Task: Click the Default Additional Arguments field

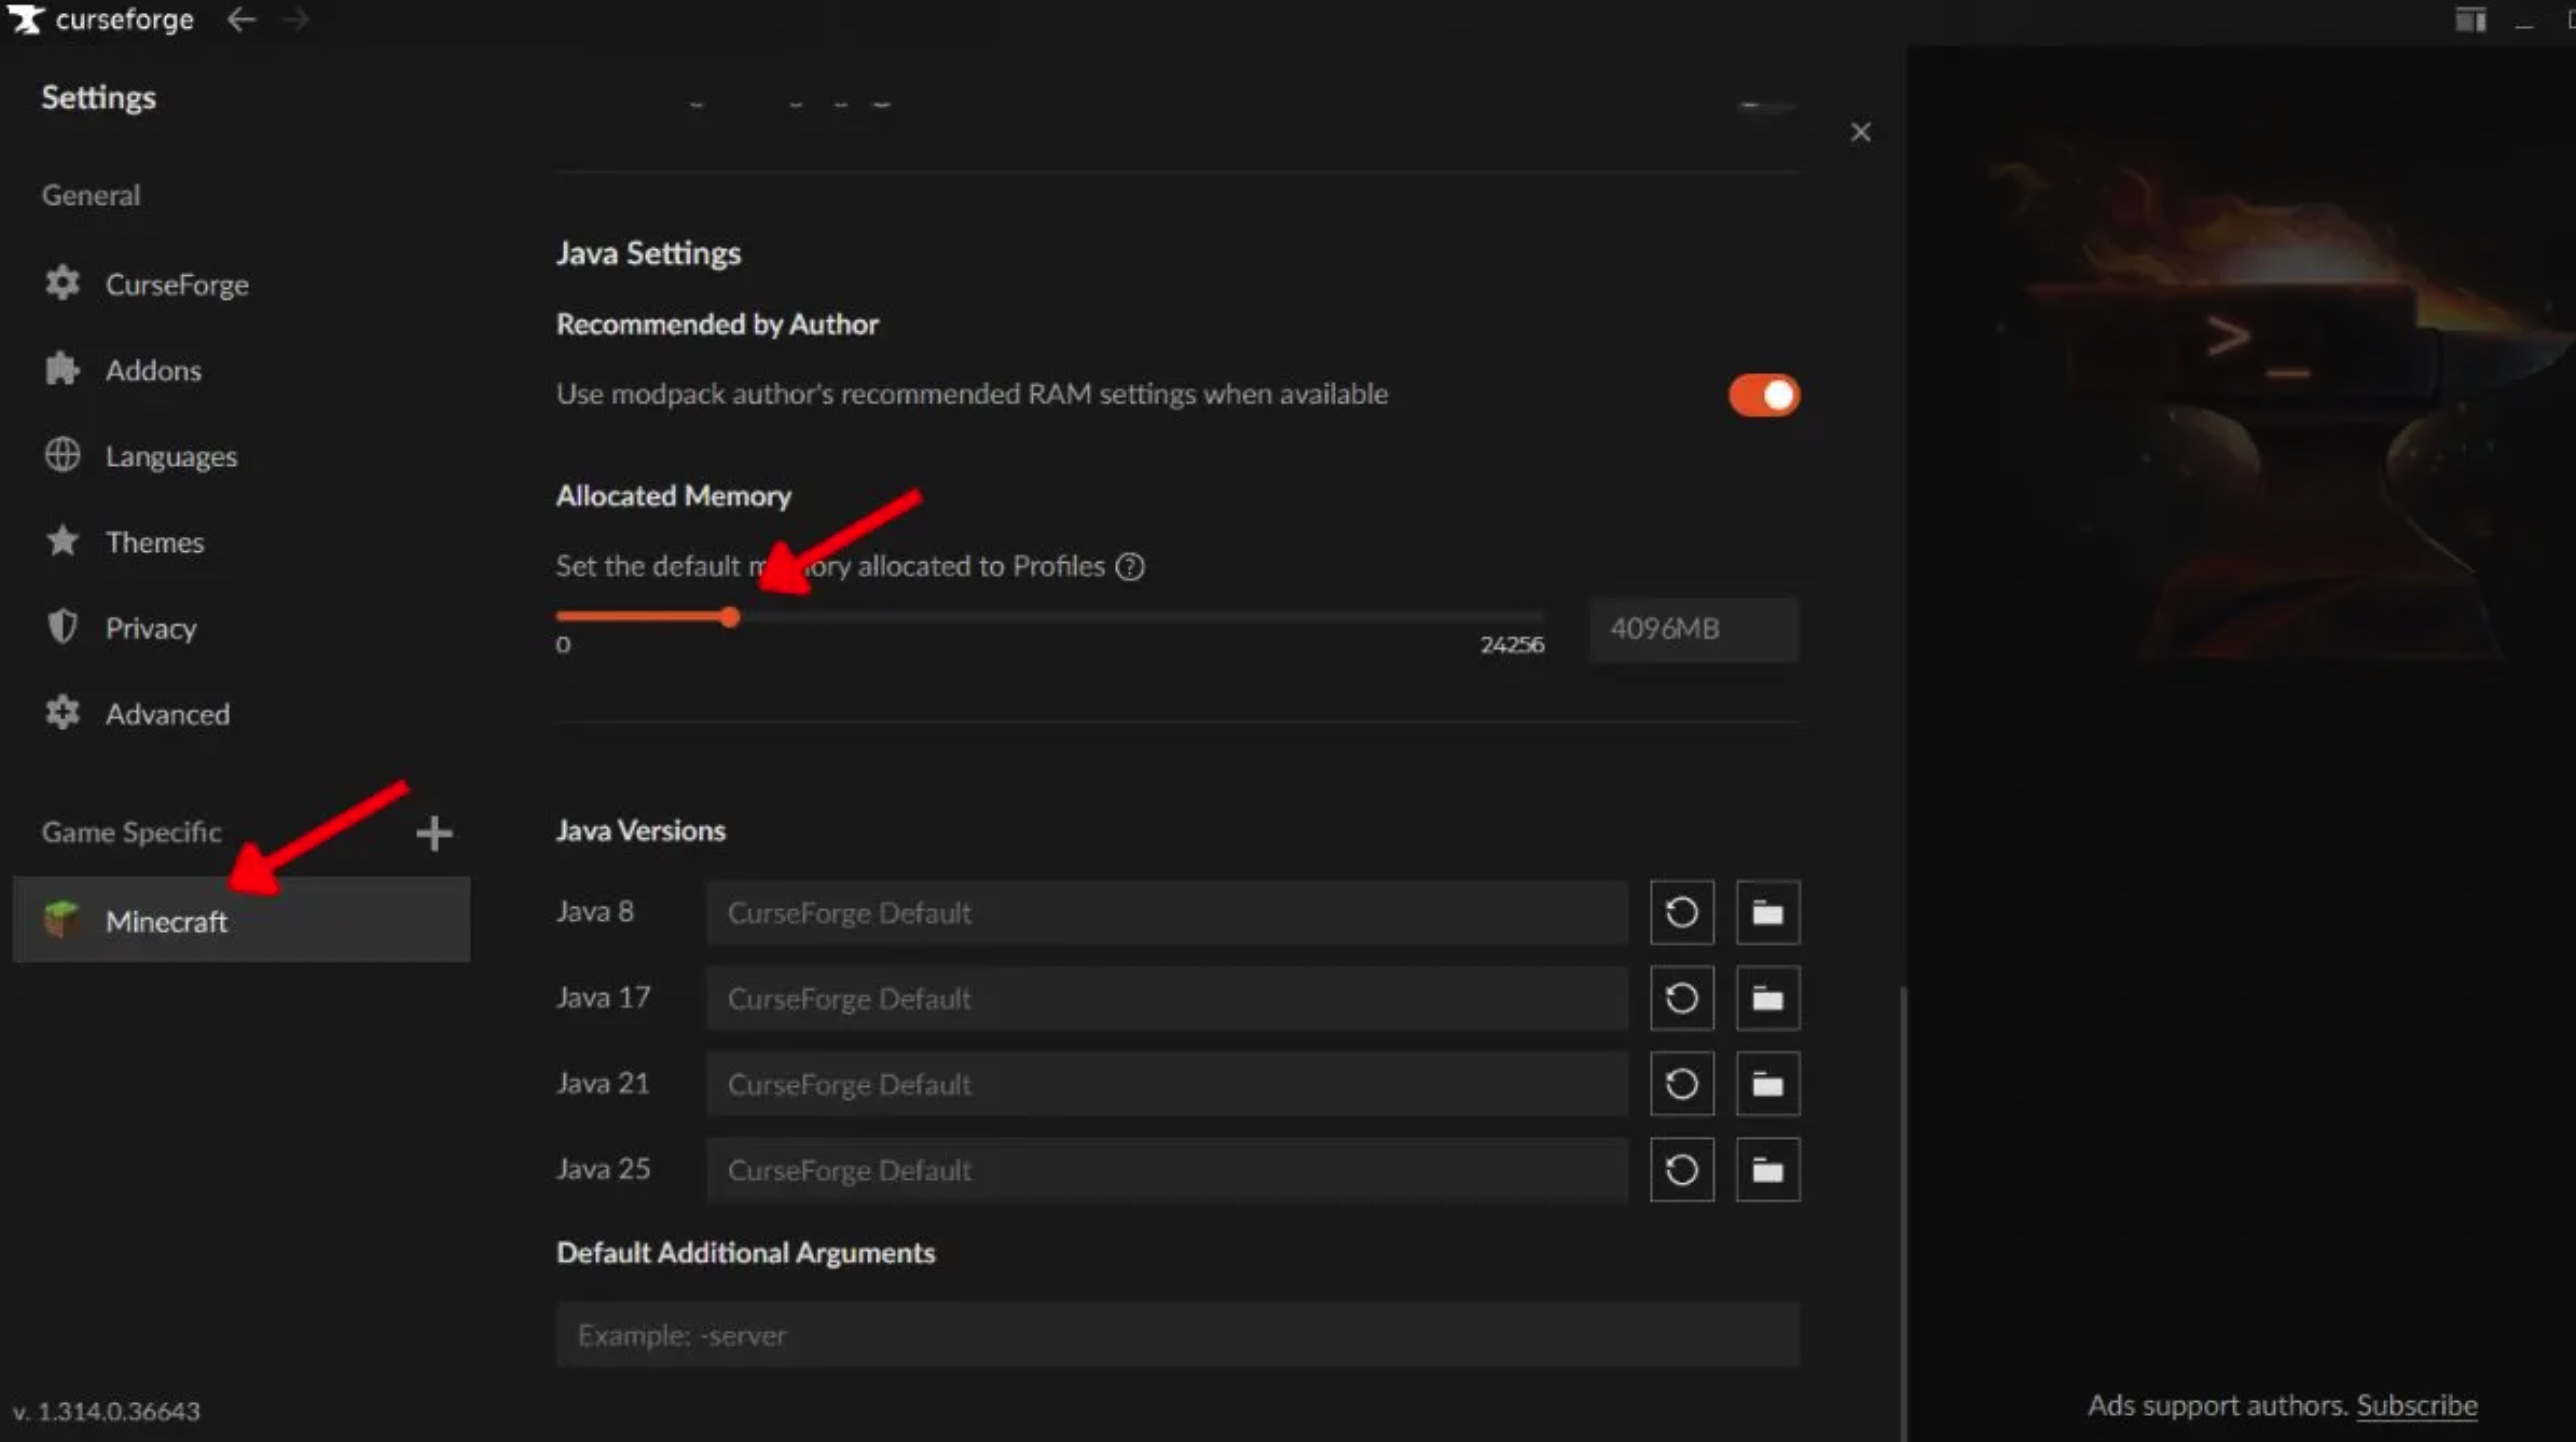Action: click(1177, 1335)
